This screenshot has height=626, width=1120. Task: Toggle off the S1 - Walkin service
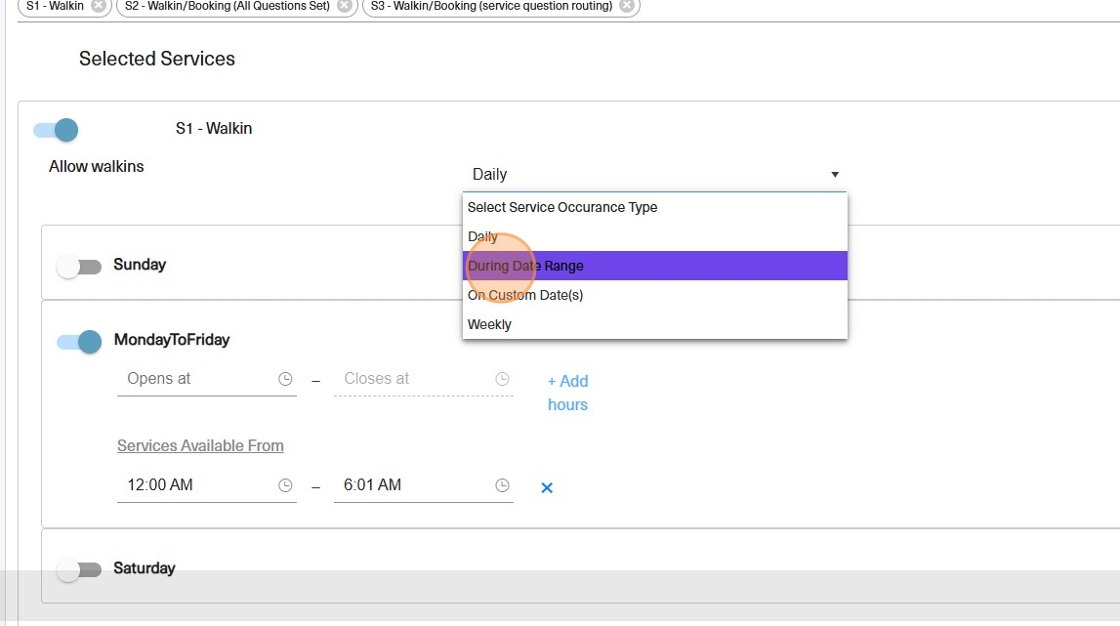tap(56, 130)
